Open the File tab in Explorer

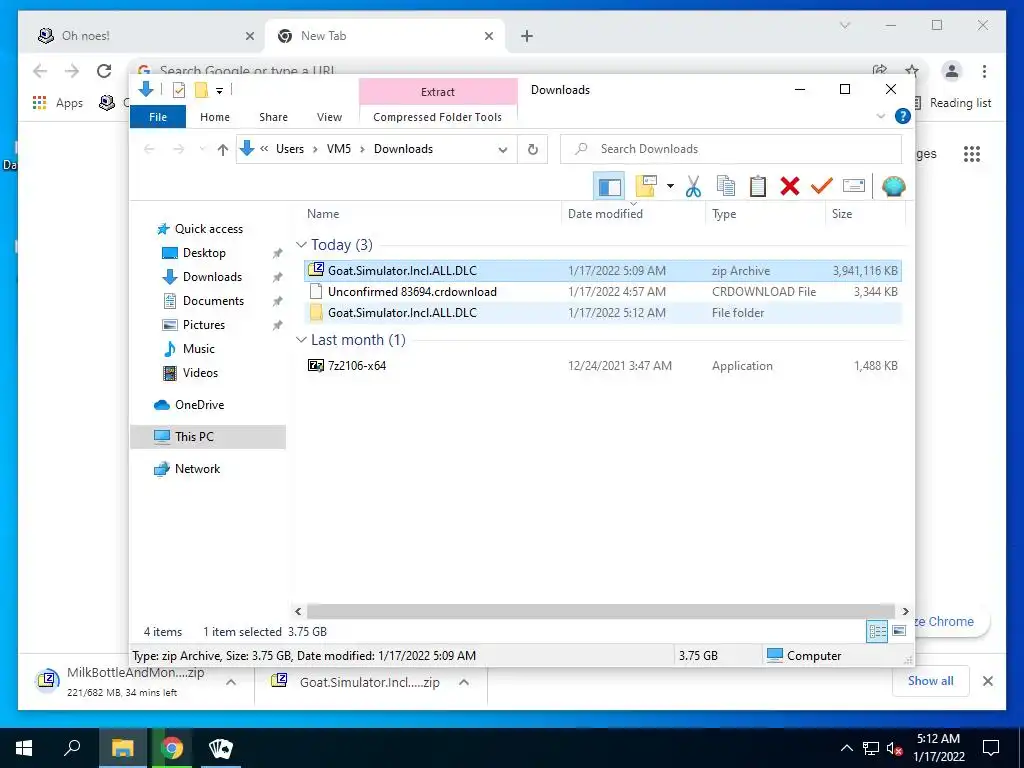click(158, 117)
